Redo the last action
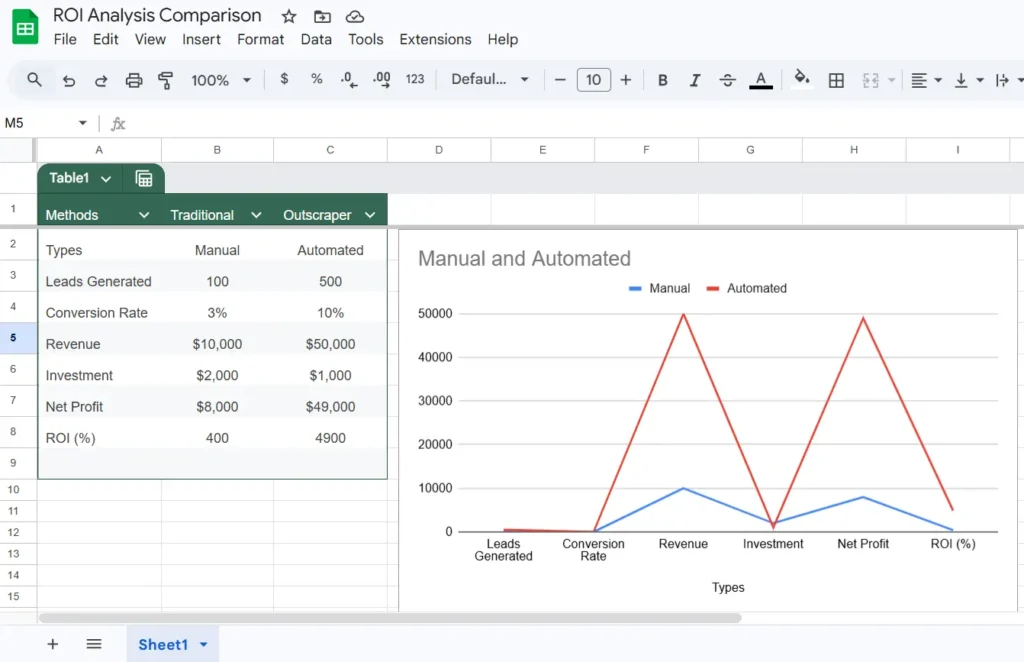1024x662 pixels. [x=101, y=80]
